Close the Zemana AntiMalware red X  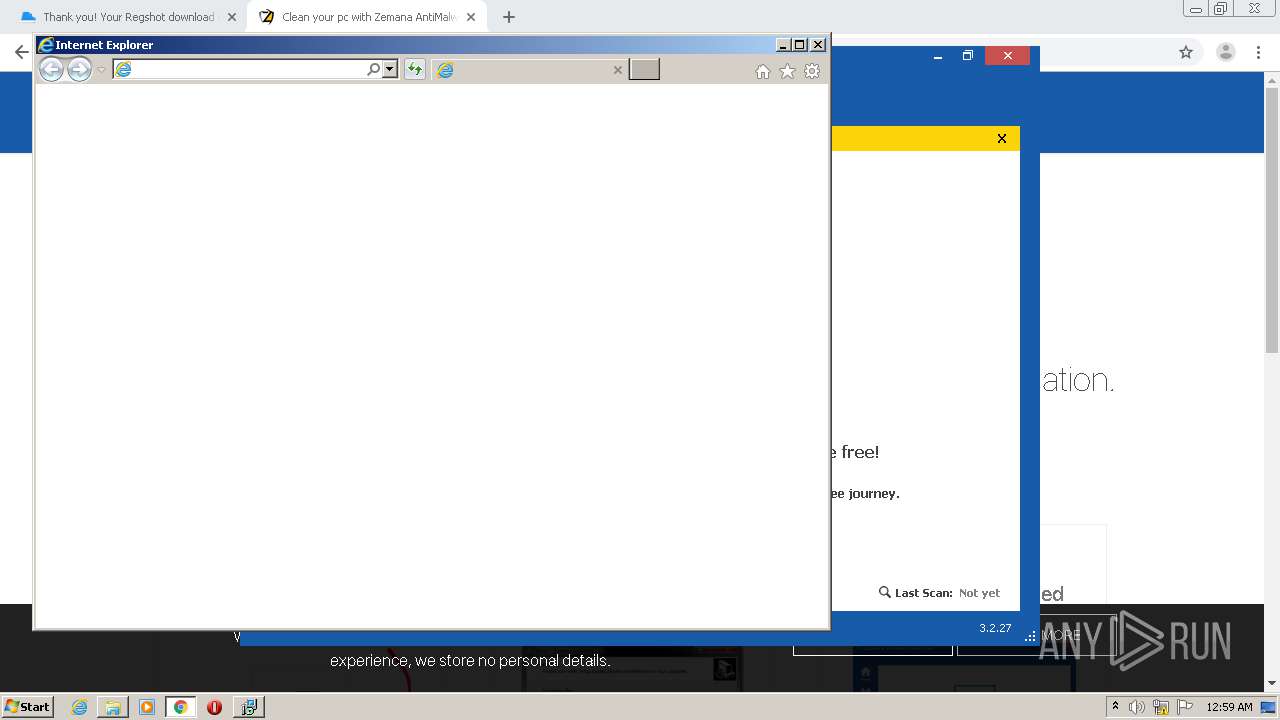[1007, 56]
